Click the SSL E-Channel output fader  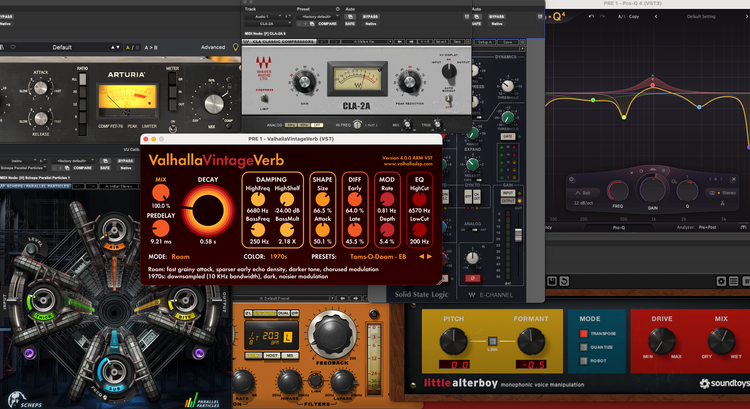(x=518, y=234)
